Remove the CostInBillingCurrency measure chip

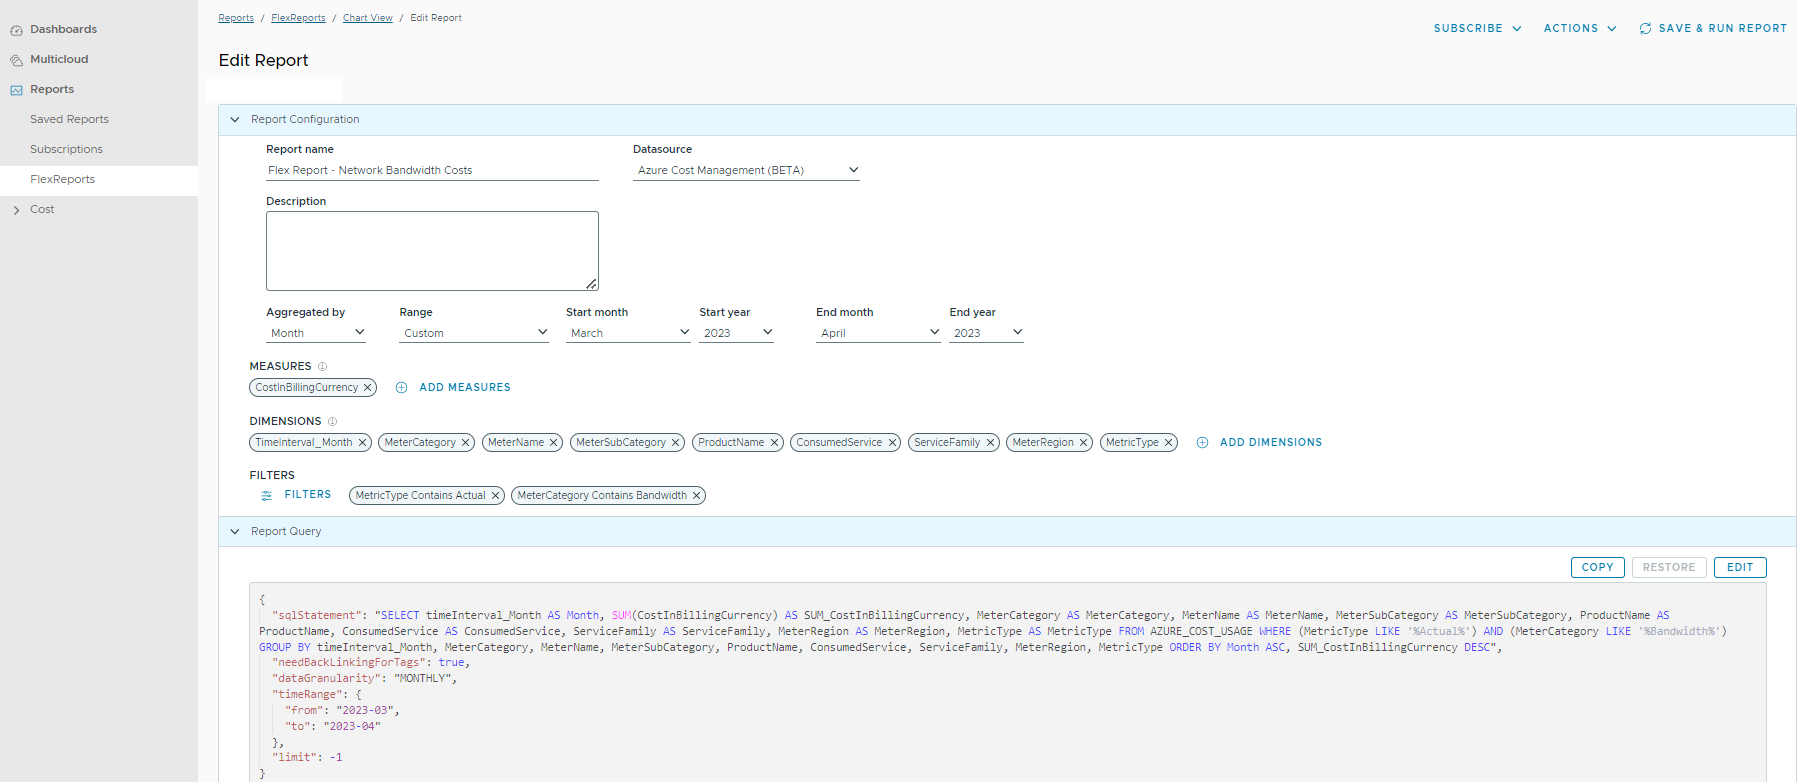pos(368,388)
